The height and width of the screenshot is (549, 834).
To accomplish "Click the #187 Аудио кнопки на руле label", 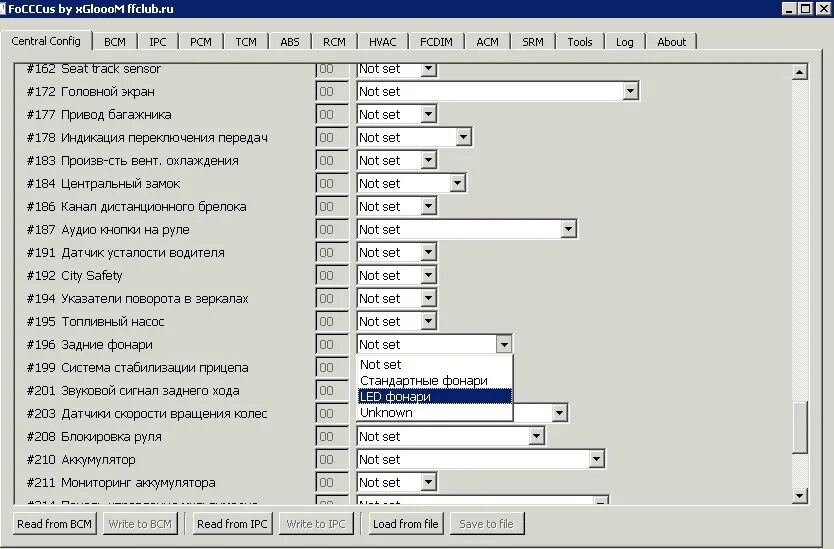I will 108,229.
